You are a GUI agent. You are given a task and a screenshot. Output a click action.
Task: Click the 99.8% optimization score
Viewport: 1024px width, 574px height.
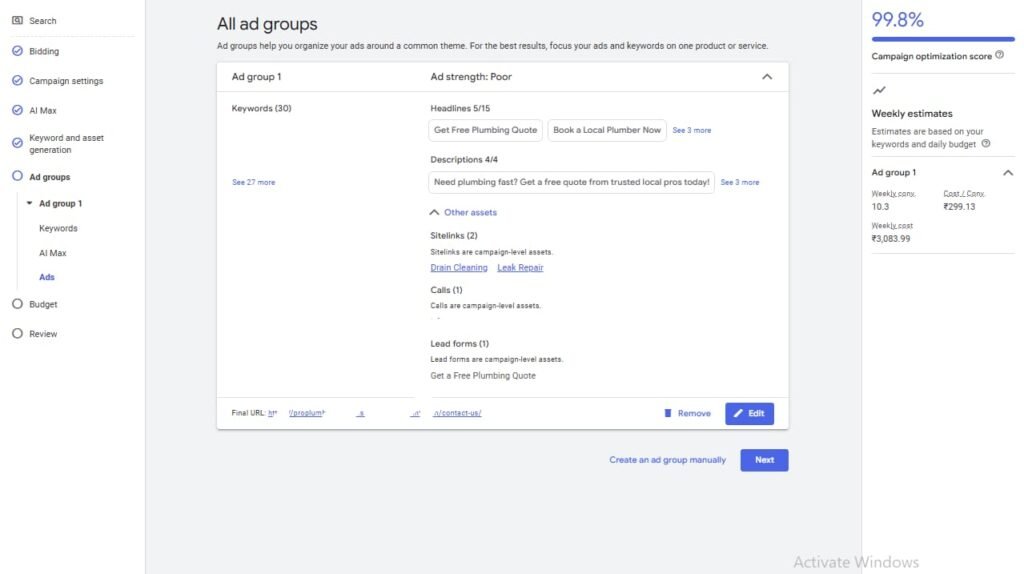coord(897,20)
